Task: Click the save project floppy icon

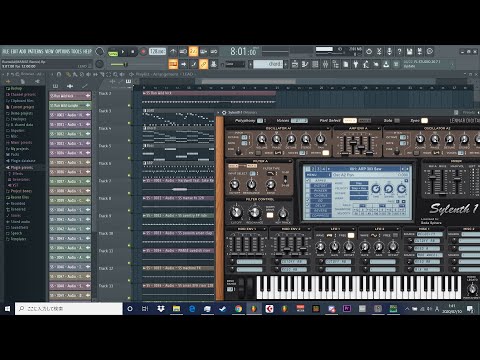Action: click(409, 51)
